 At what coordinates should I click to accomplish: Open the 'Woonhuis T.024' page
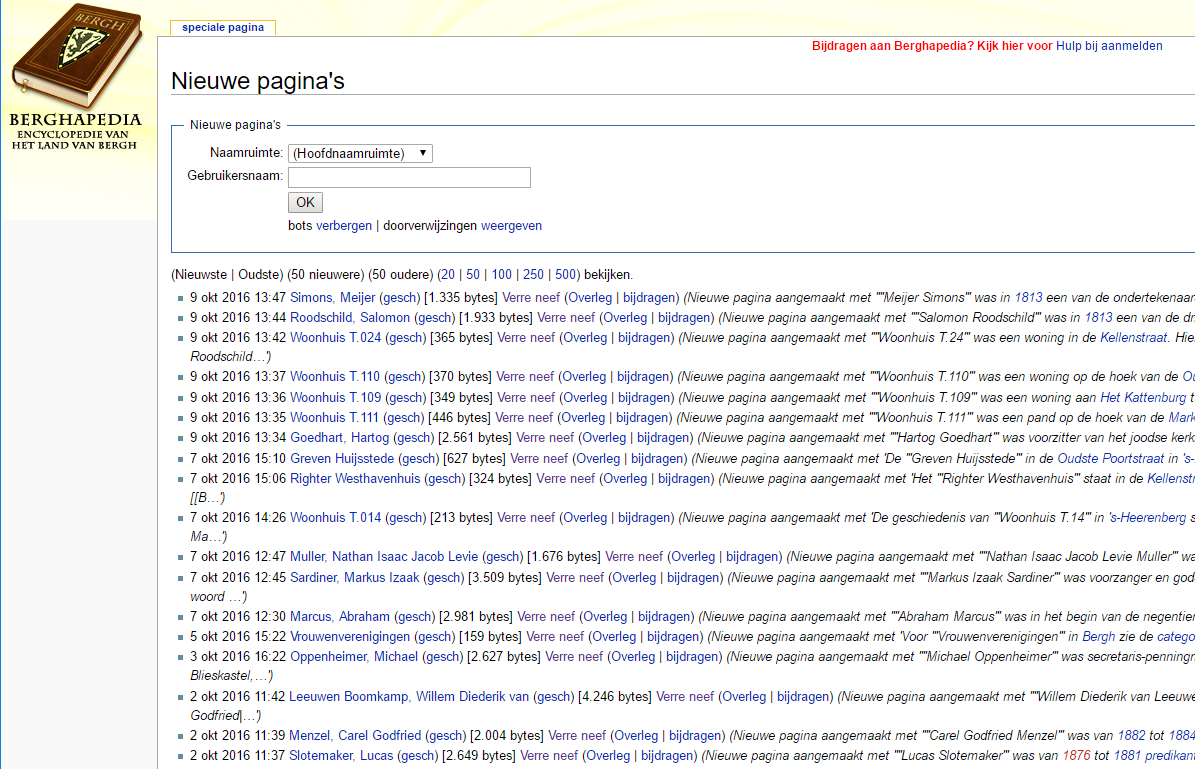[335, 338]
